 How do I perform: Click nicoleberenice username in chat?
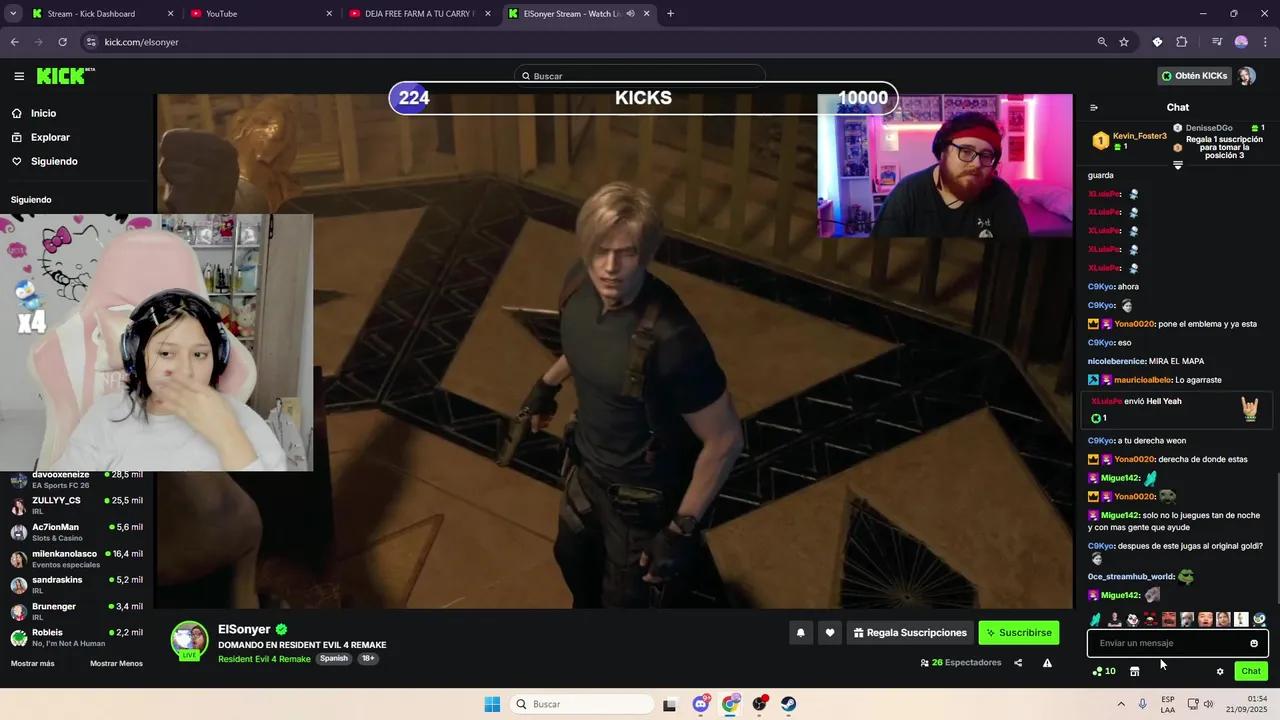pos(1117,361)
